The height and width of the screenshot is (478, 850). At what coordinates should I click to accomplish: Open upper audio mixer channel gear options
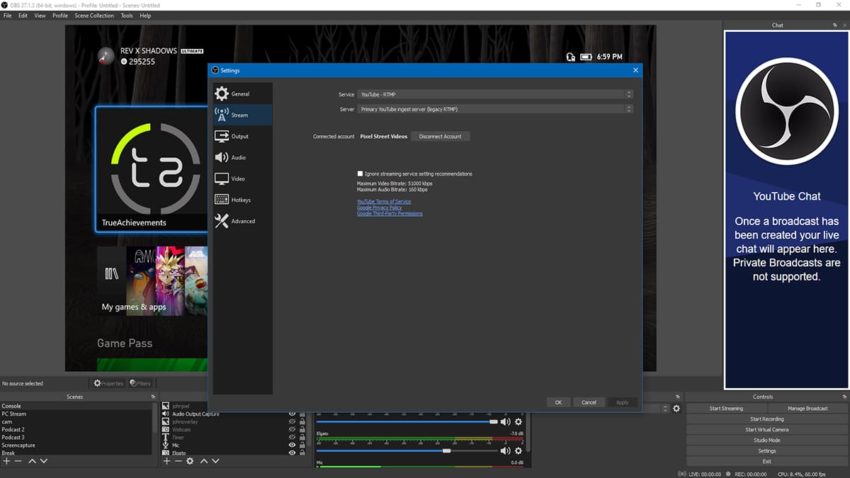tap(519, 422)
